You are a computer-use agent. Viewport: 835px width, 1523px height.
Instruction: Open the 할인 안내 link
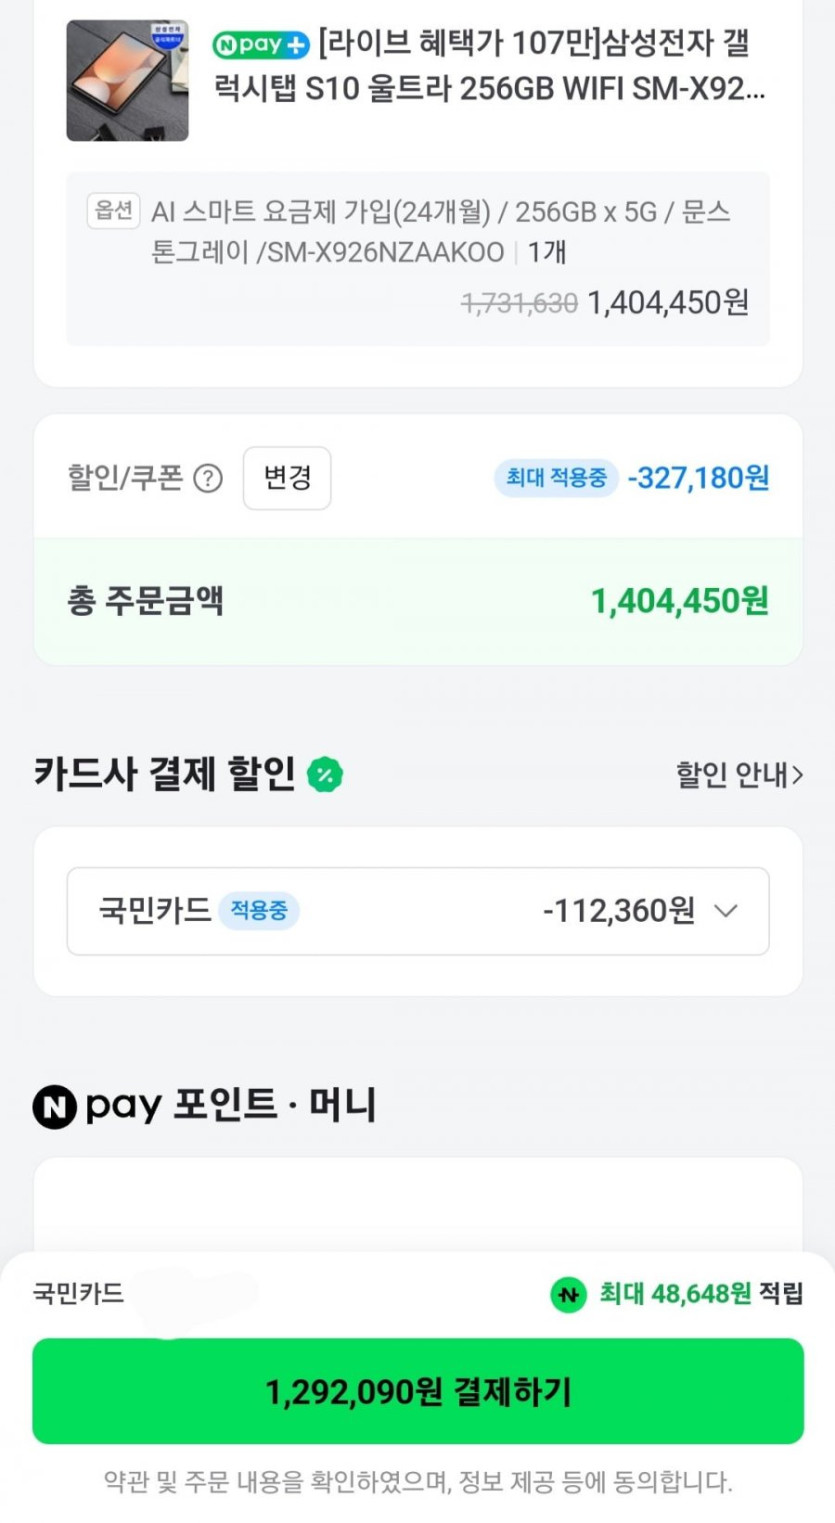pos(739,775)
